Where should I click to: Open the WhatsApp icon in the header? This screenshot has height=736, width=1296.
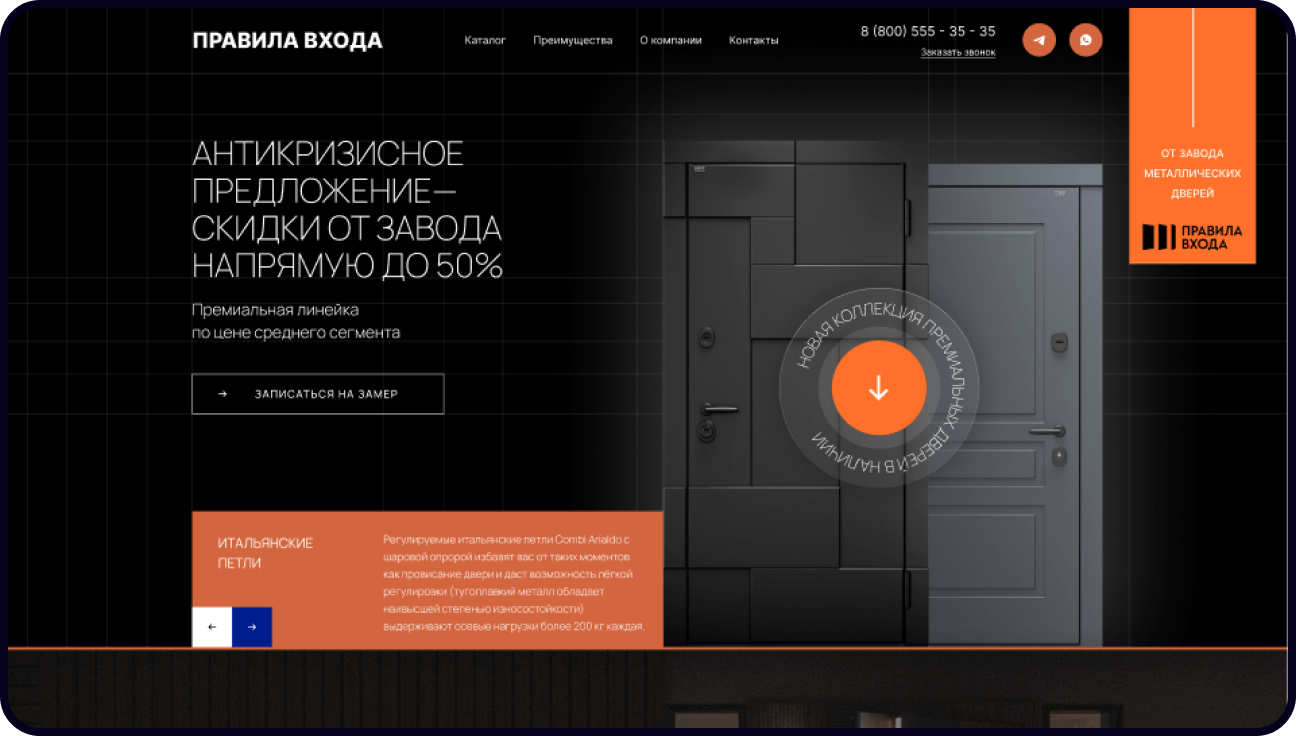click(1086, 40)
